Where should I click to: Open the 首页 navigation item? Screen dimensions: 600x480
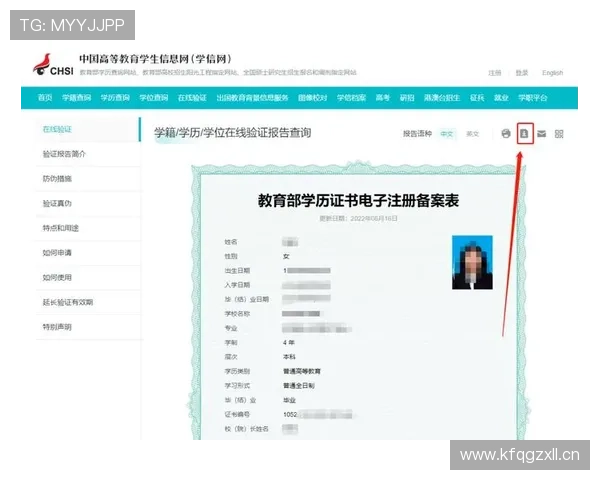tap(45, 98)
